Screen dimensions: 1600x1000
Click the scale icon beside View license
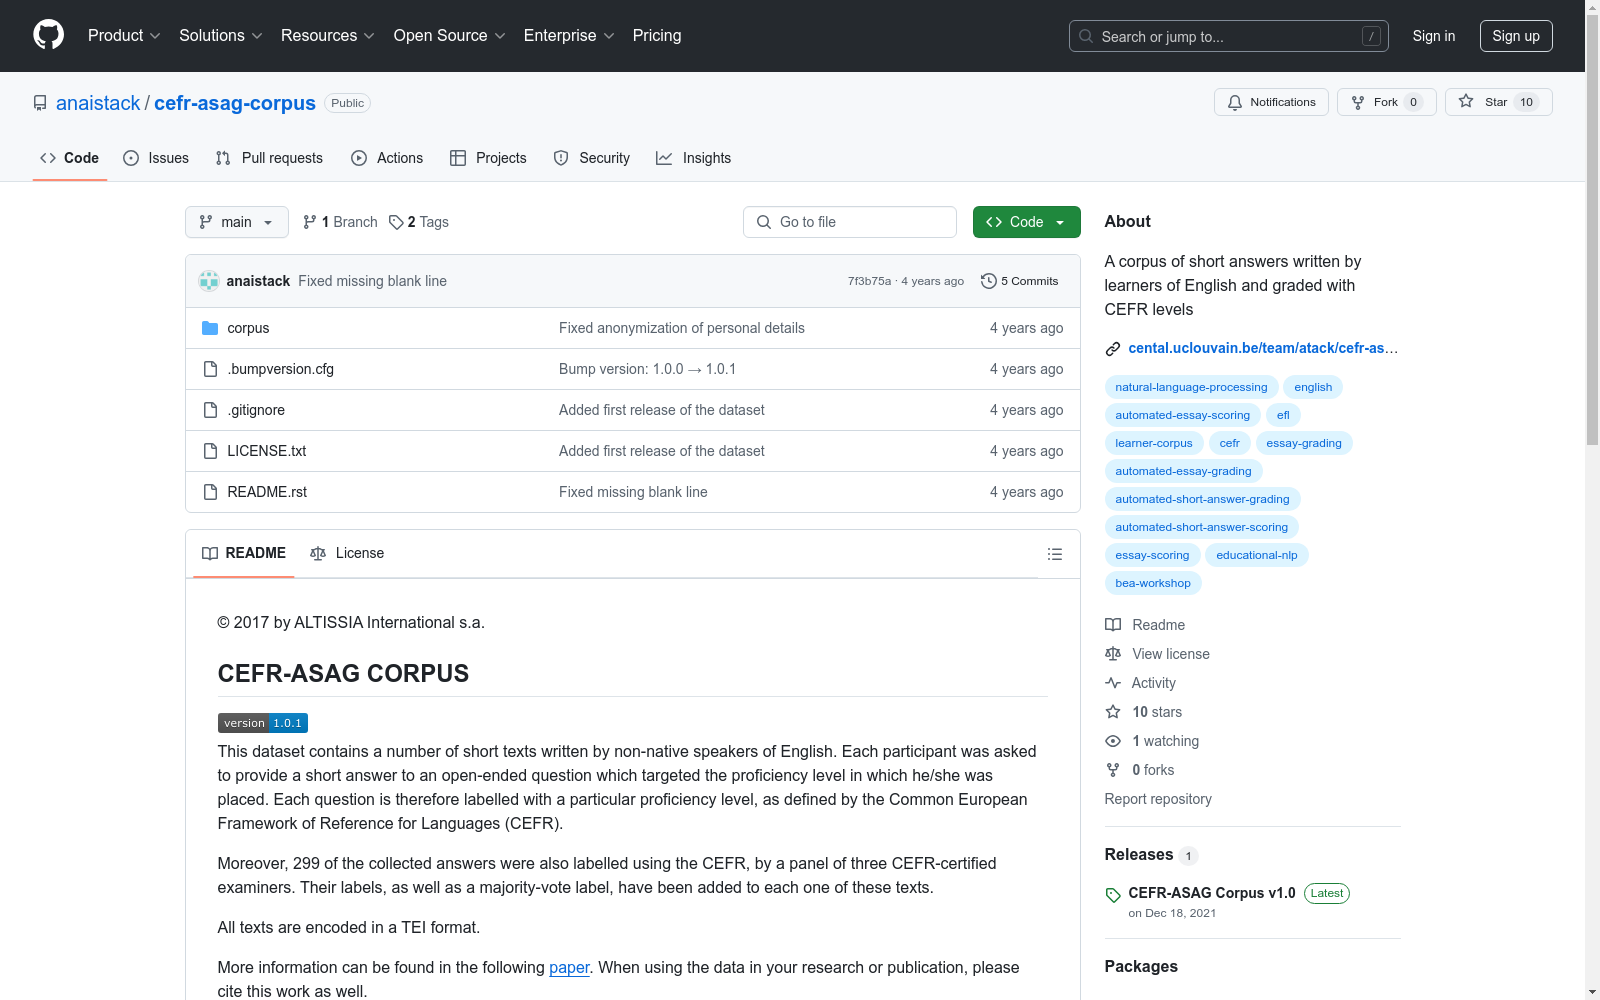[1113, 654]
